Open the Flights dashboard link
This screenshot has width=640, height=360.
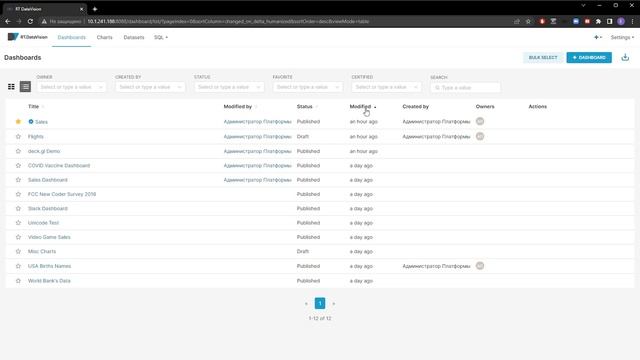pos(36,136)
